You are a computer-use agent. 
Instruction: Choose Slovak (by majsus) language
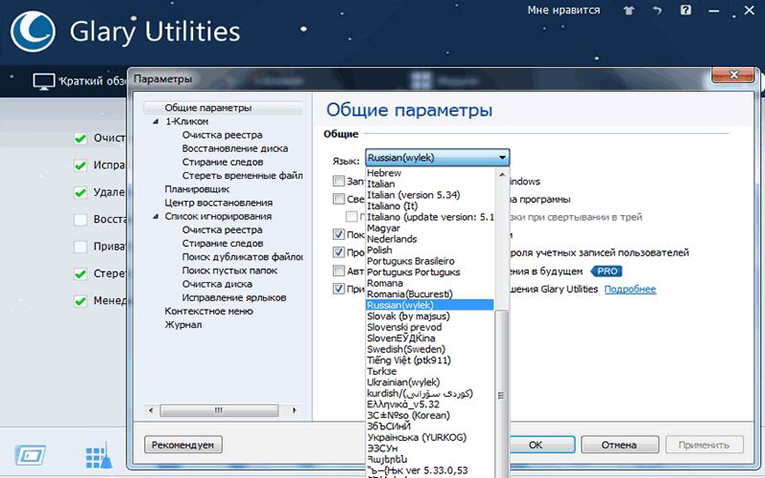408,316
